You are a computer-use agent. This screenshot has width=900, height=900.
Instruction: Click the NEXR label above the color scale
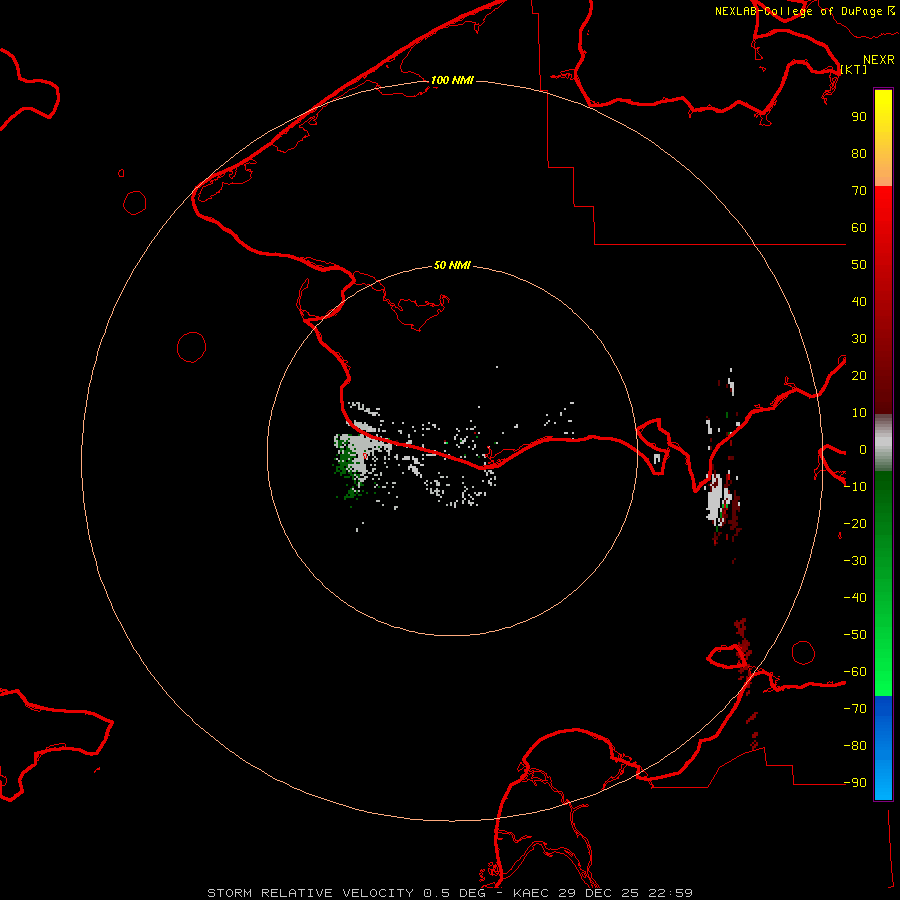point(879,60)
